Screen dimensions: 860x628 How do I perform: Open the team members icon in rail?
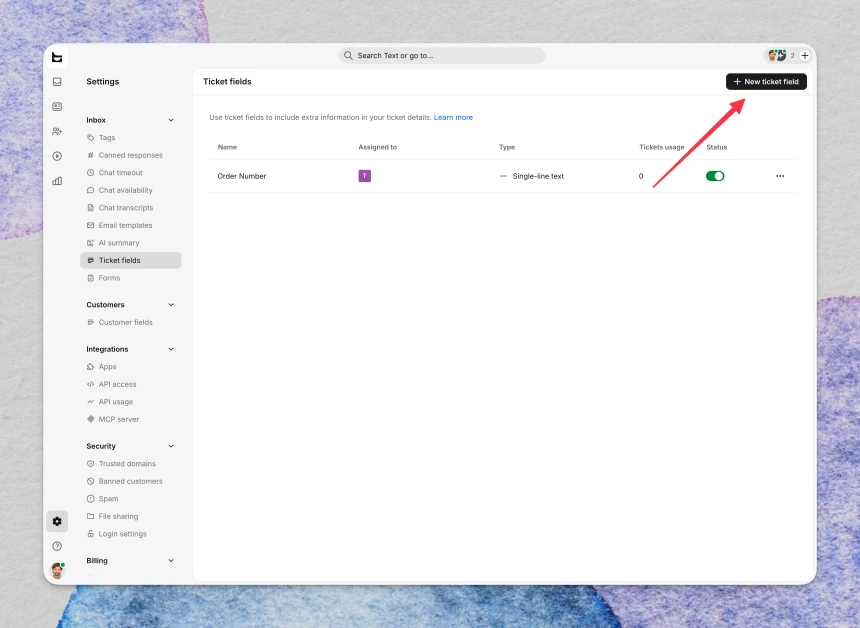57,131
